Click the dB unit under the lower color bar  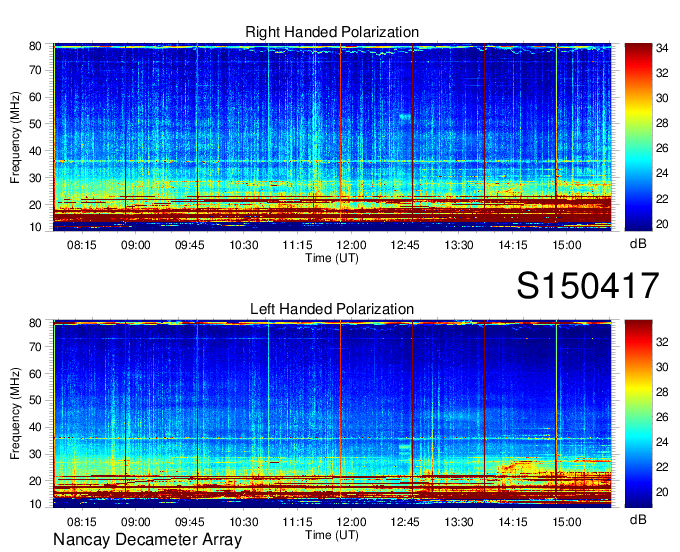coord(638,519)
